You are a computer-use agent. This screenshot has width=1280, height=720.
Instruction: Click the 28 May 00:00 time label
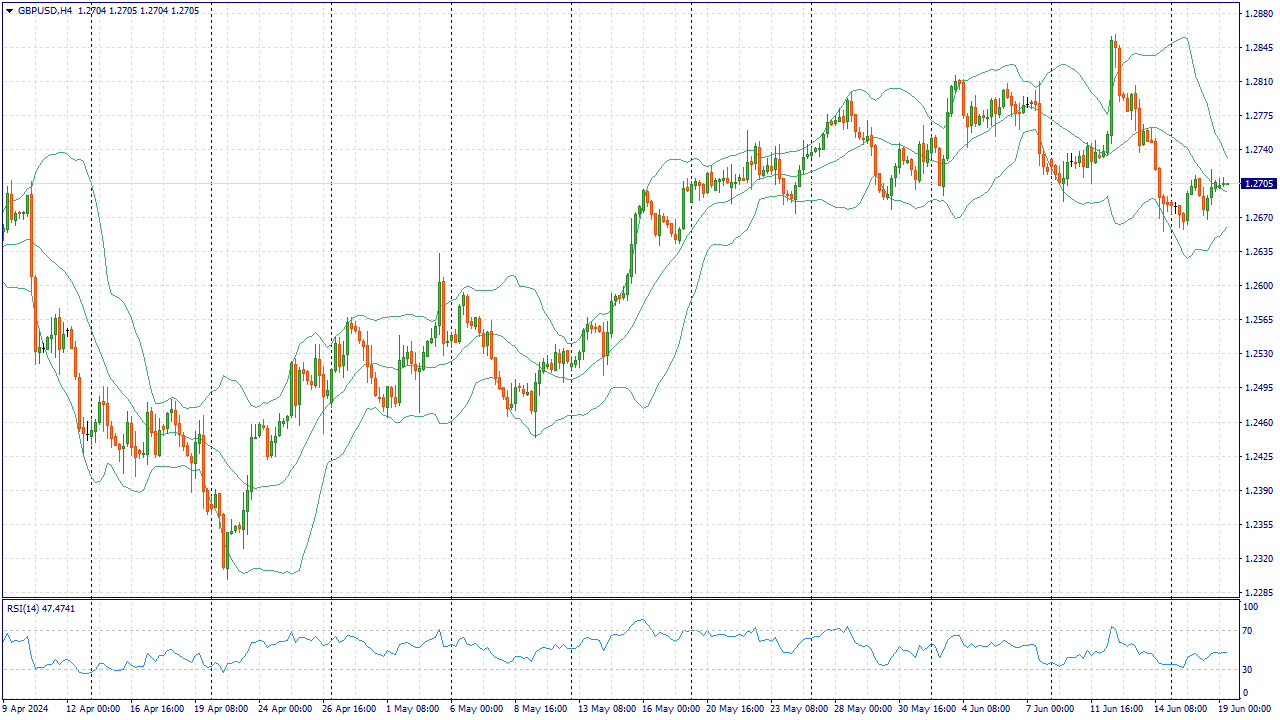862,708
